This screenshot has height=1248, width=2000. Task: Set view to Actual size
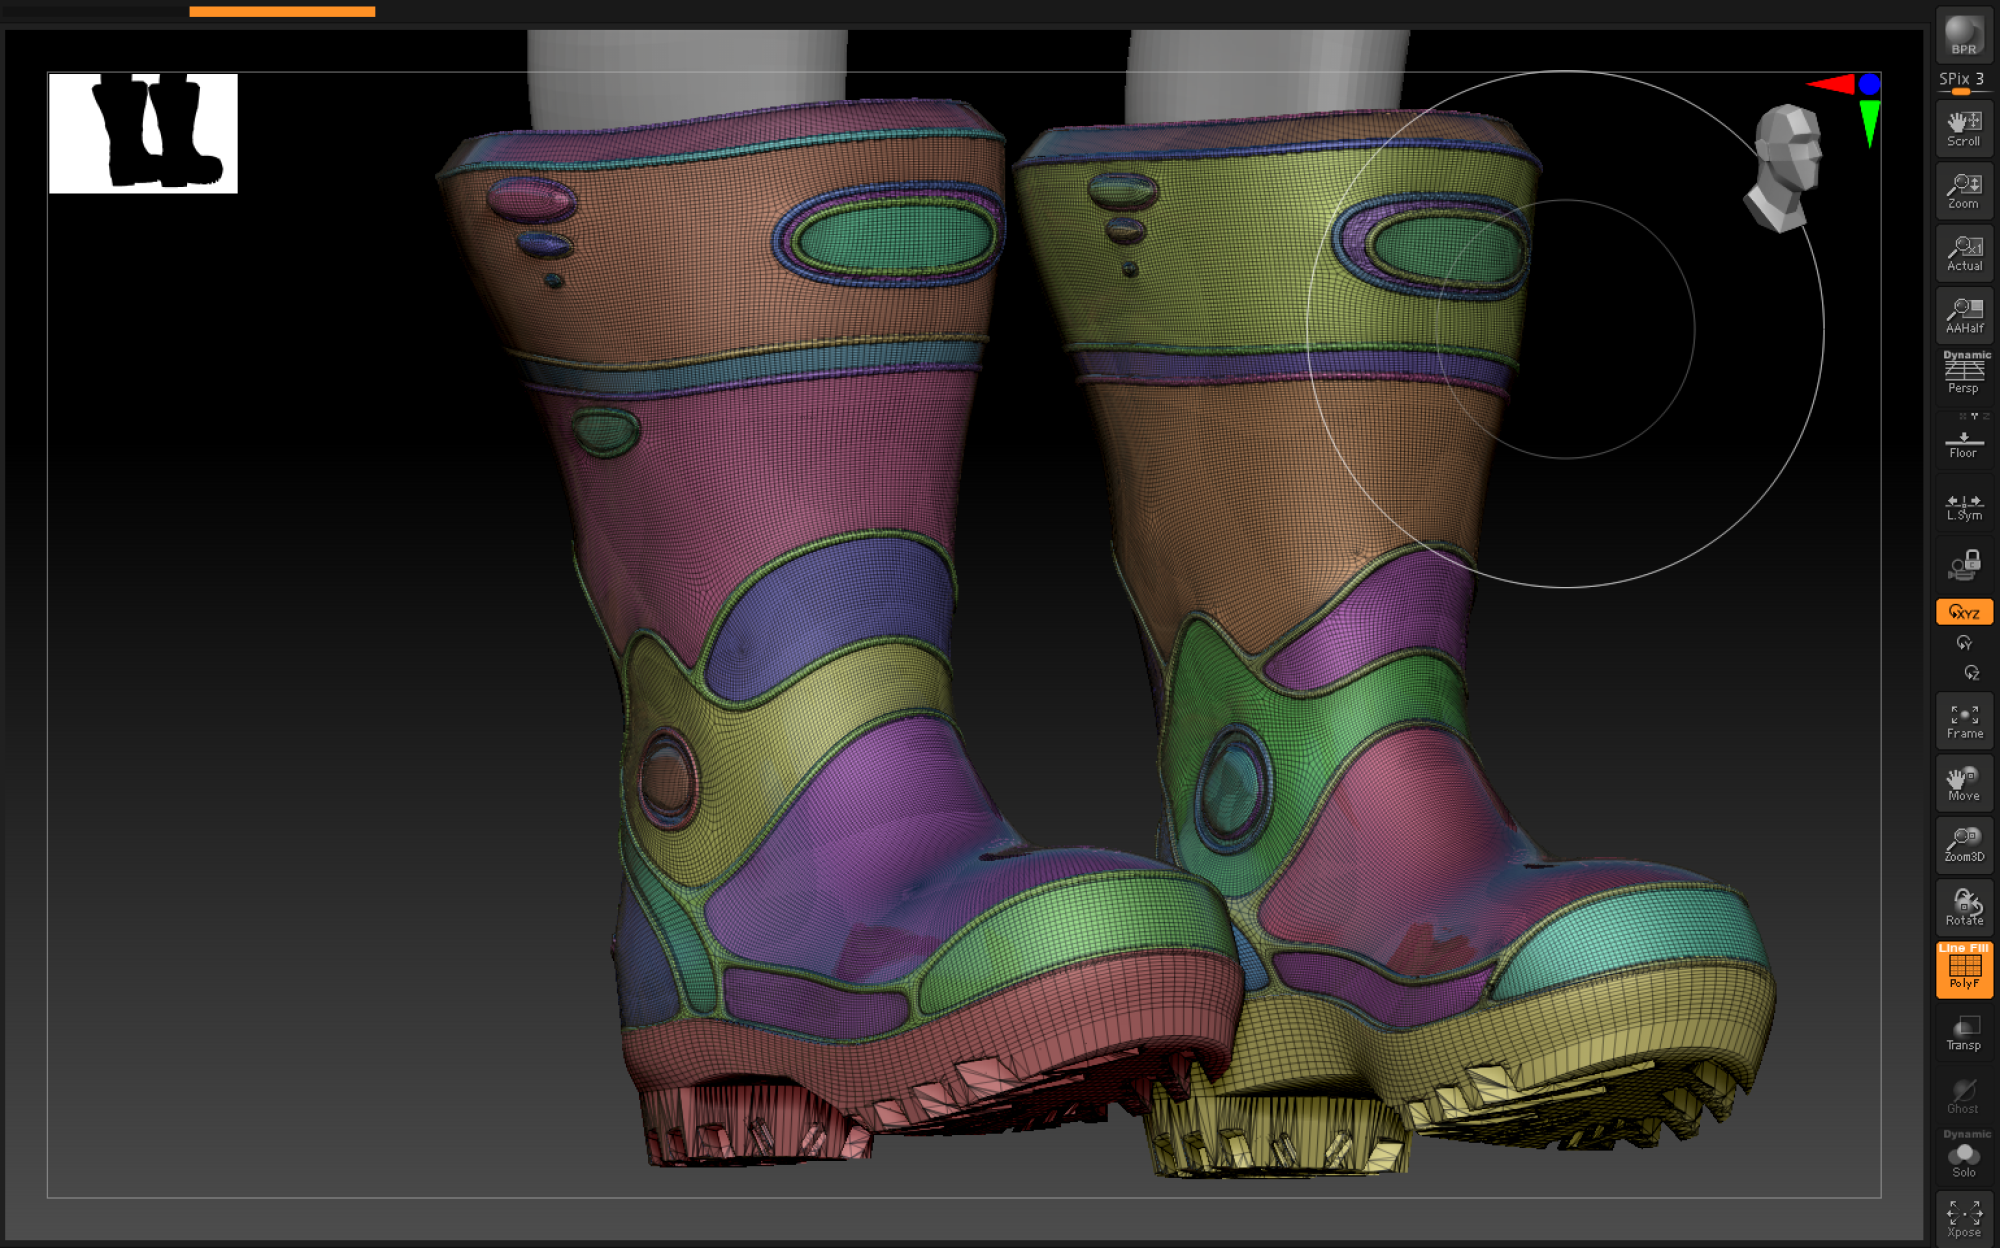[1964, 252]
